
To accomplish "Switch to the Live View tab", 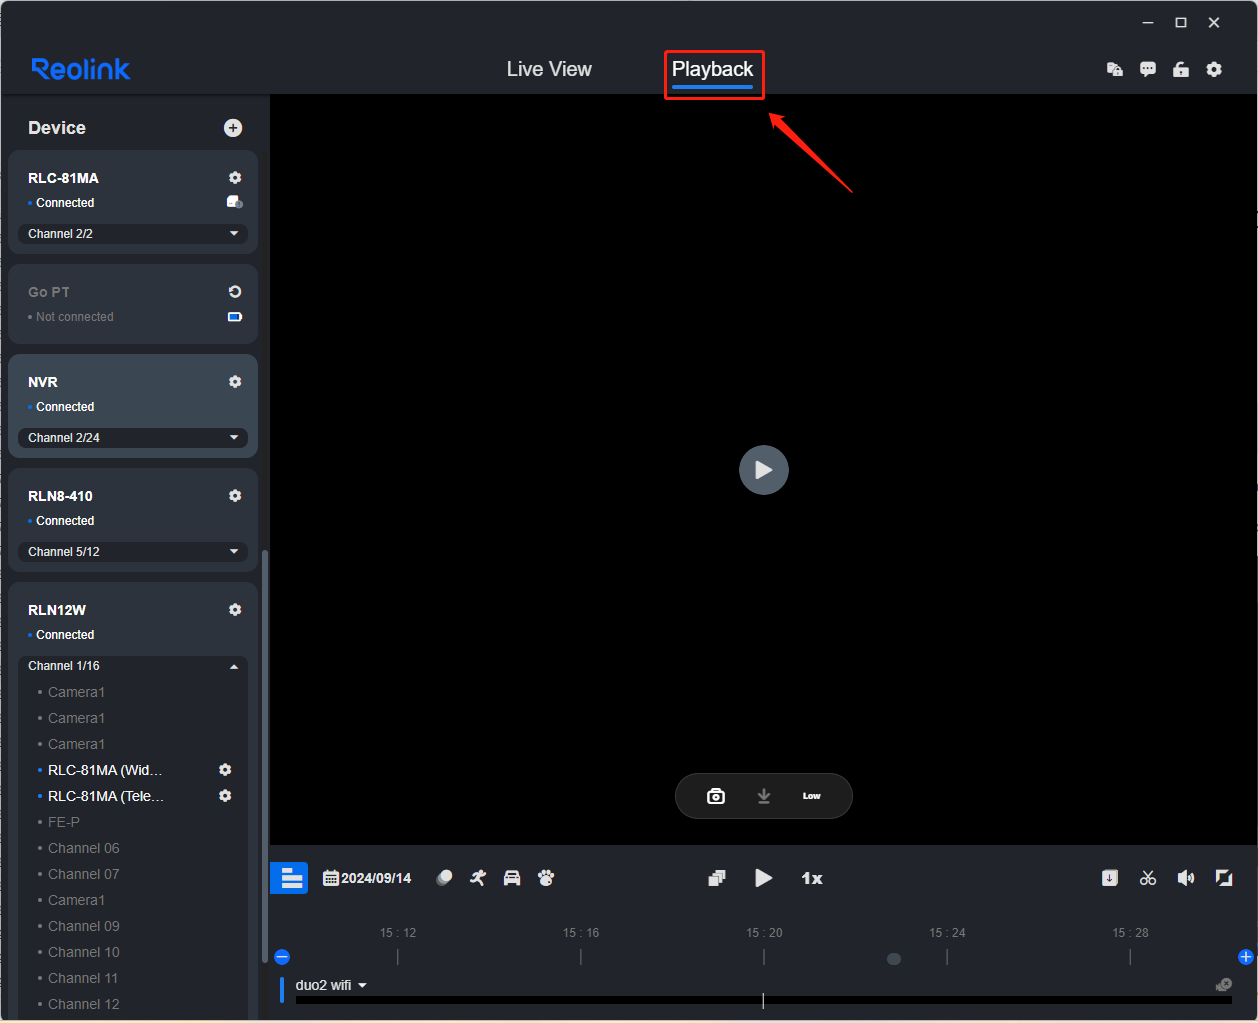I will (549, 69).
